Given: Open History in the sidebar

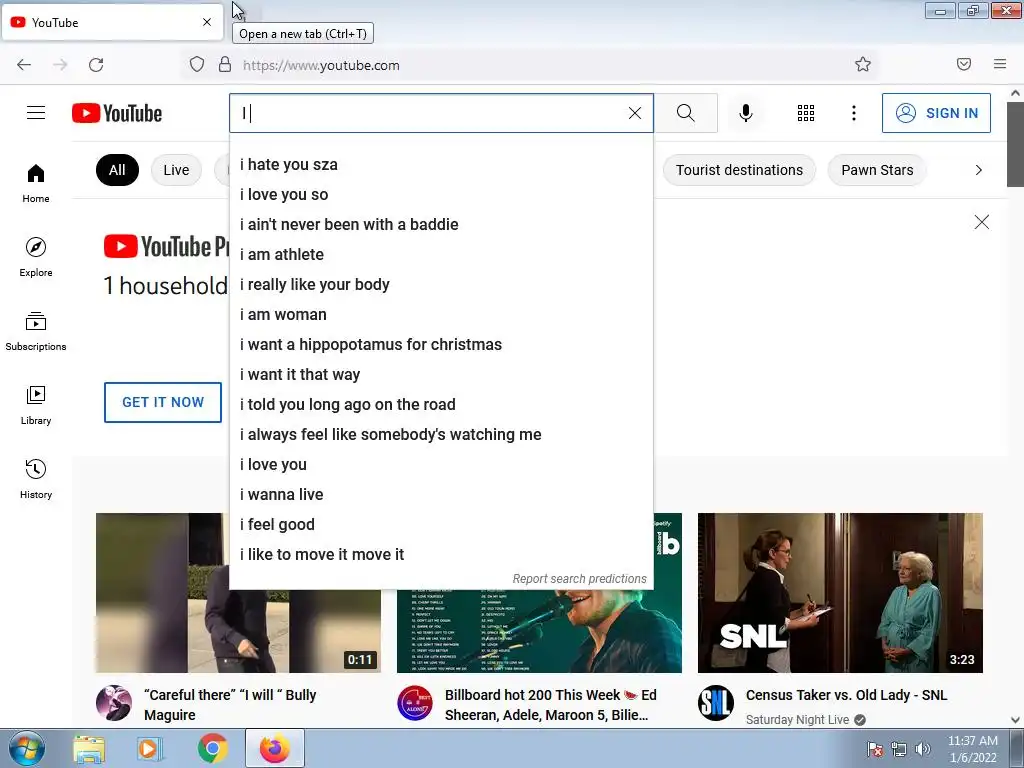Looking at the screenshot, I should click(x=36, y=479).
